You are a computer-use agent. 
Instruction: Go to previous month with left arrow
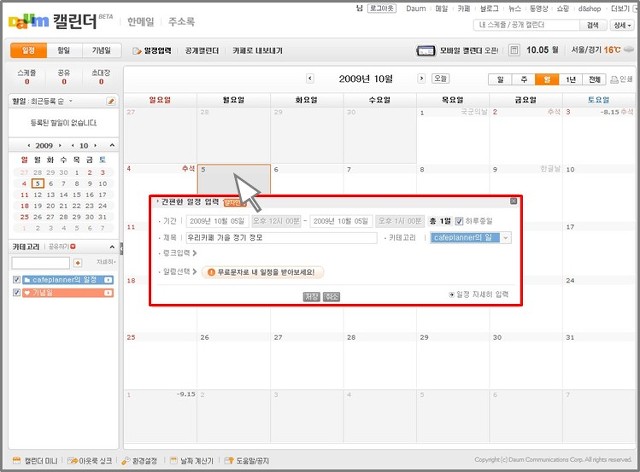(310, 78)
